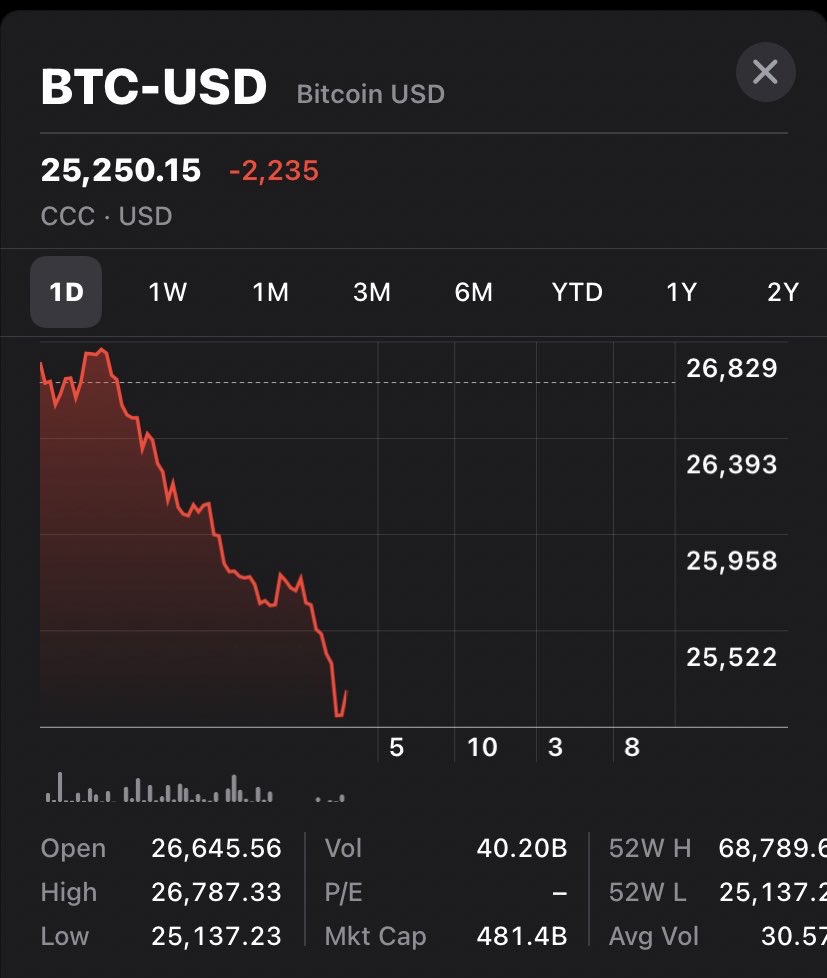Toggle the red -2,235 price change
The height and width of the screenshot is (978, 827).
[x=274, y=171]
